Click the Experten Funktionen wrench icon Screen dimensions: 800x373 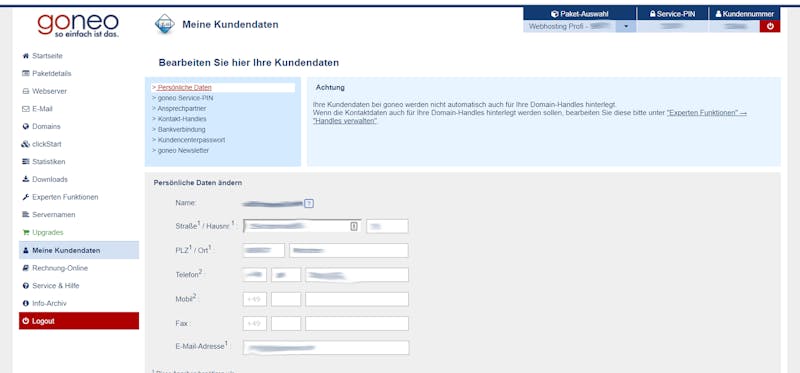[26, 197]
